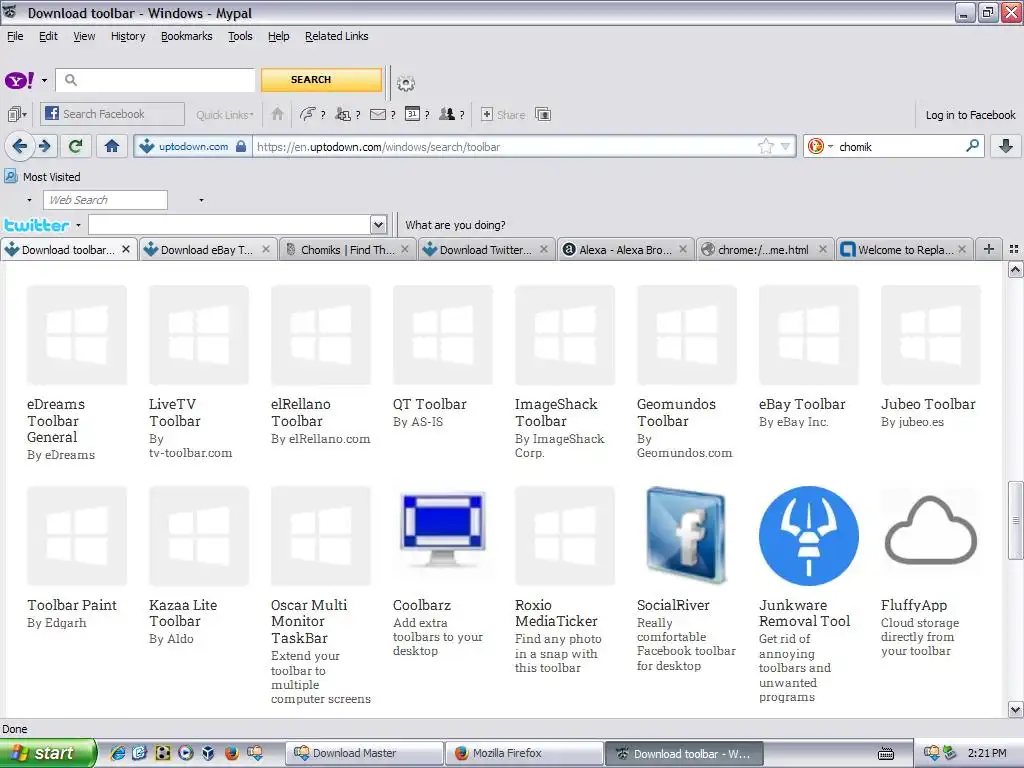The height and width of the screenshot is (768, 1024).
Task: Click scrollbar up arrow
Action: (1015, 269)
